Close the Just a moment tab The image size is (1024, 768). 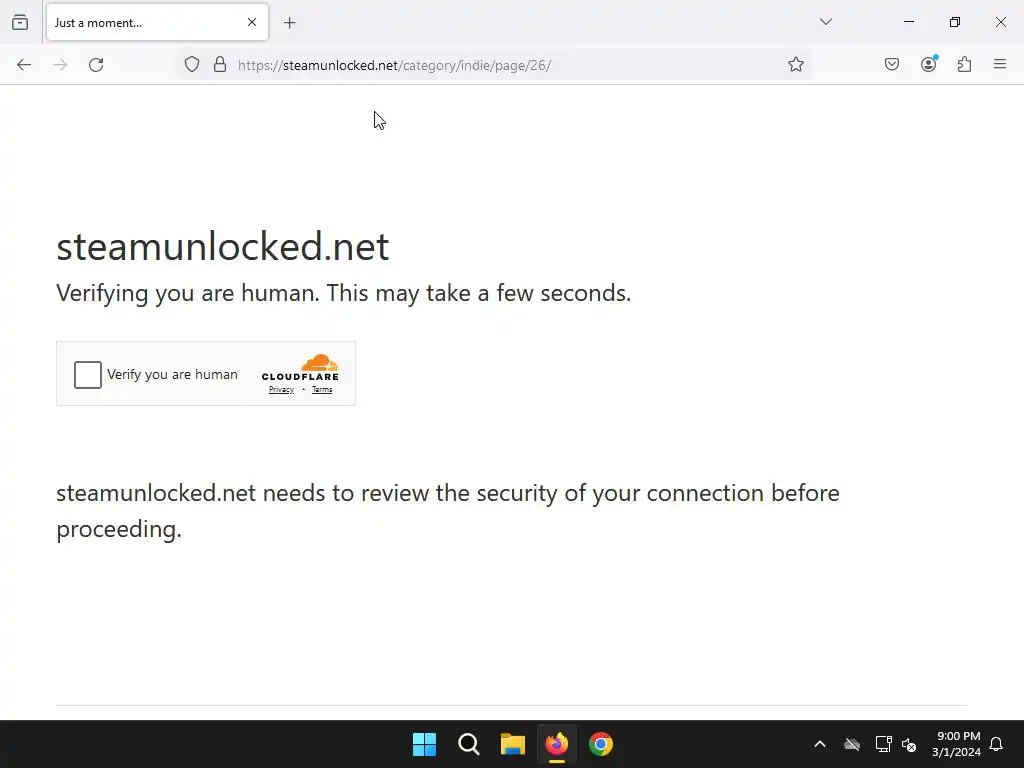pyautogui.click(x=252, y=22)
